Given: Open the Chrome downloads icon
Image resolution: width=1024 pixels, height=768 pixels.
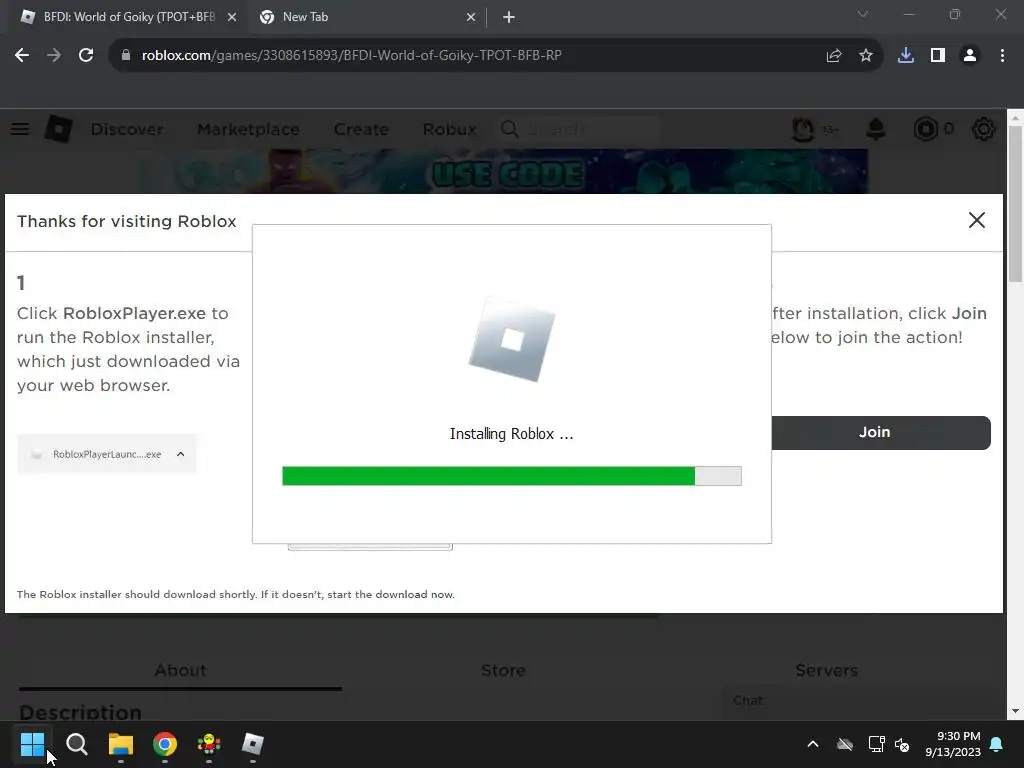Looking at the screenshot, I should pyautogui.click(x=906, y=56).
